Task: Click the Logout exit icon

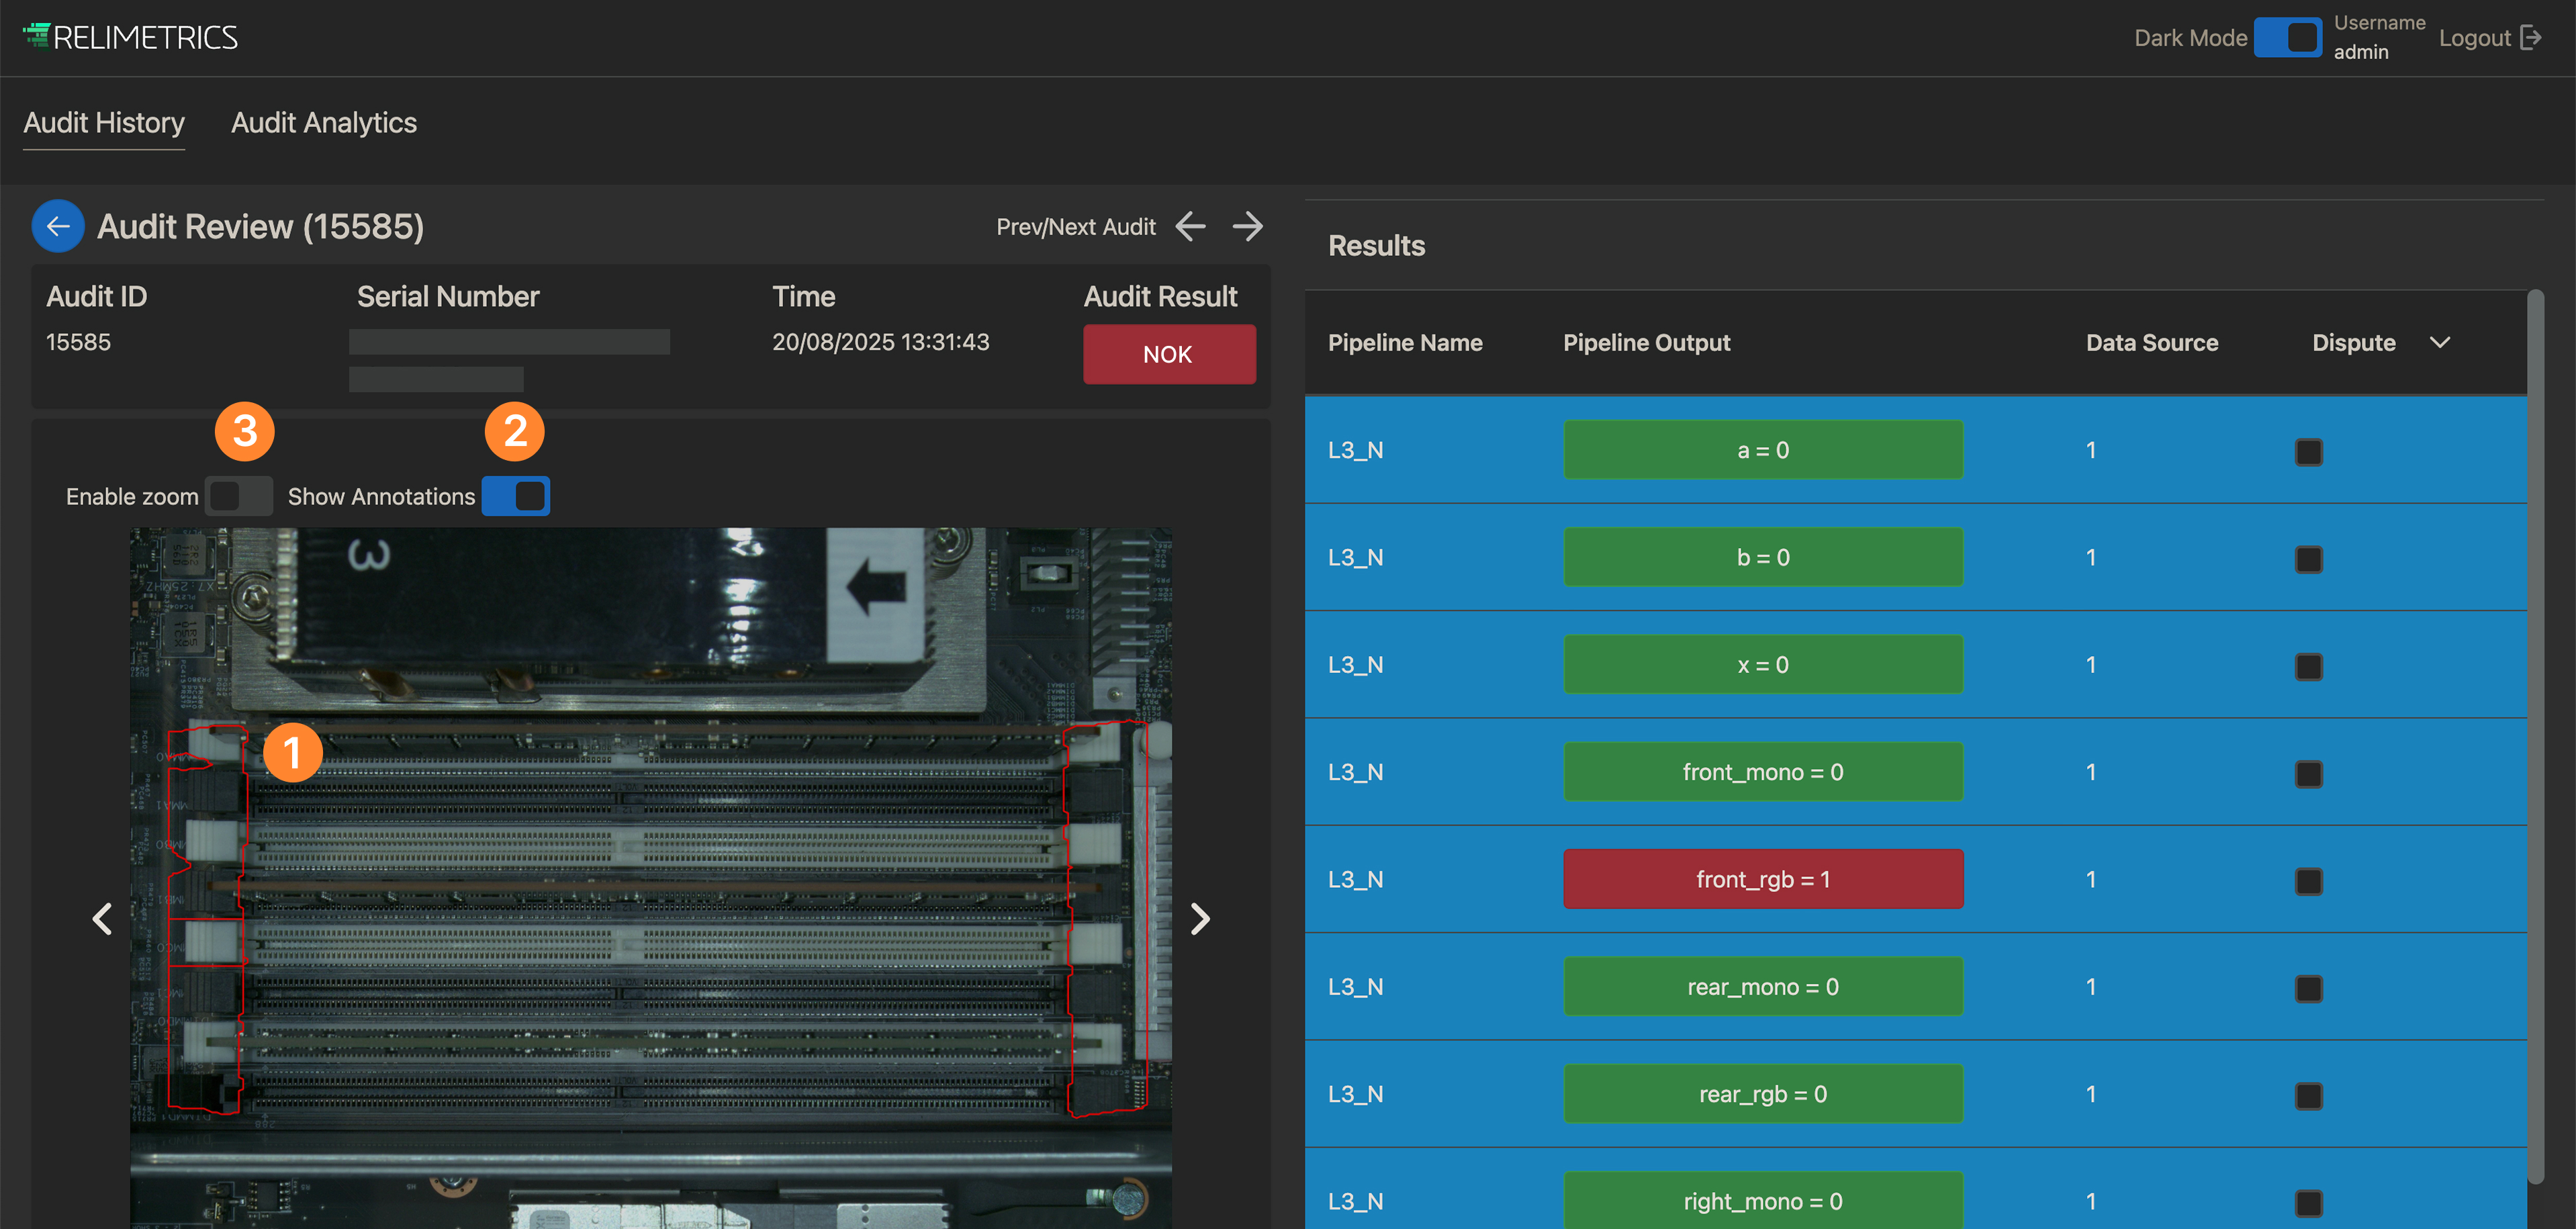Action: tap(2531, 38)
